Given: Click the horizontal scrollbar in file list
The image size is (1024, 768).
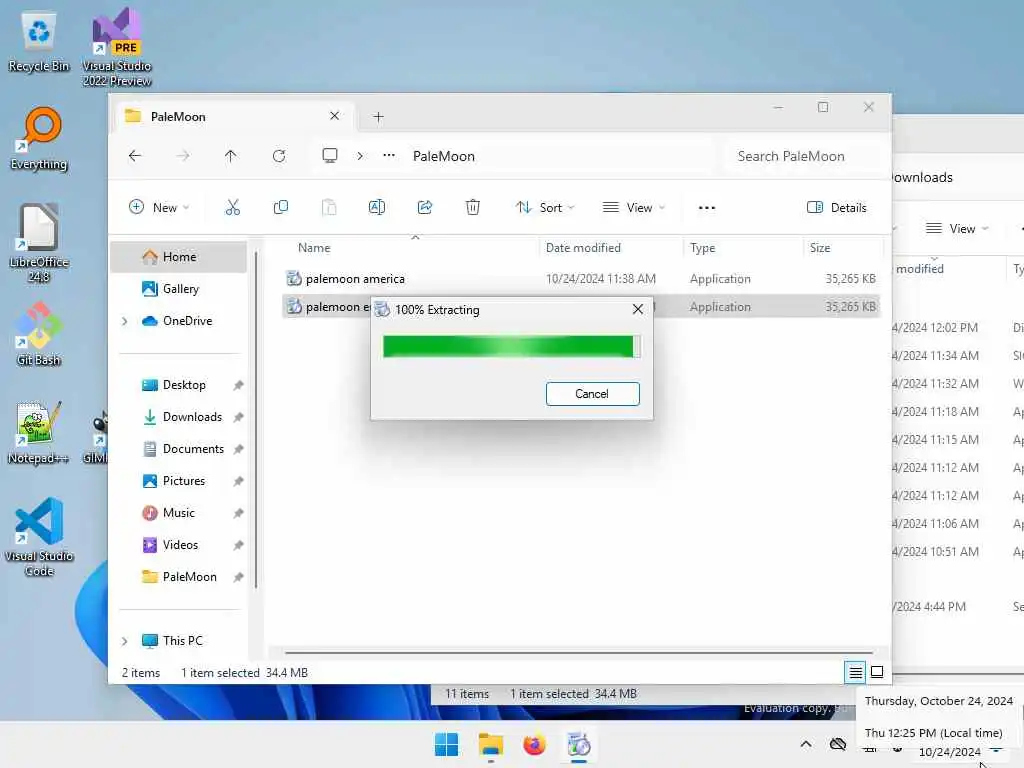Looking at the screenshot, I should pos(579,652).
